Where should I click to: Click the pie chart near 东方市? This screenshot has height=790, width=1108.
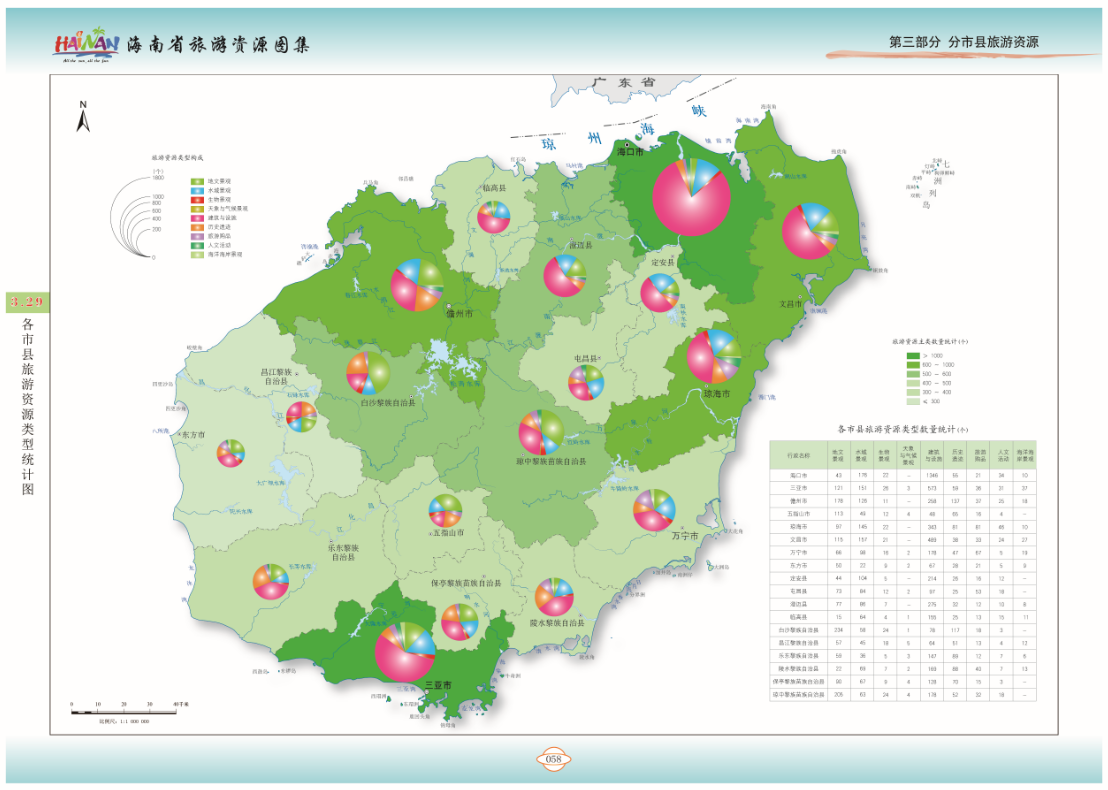(231, 453)
